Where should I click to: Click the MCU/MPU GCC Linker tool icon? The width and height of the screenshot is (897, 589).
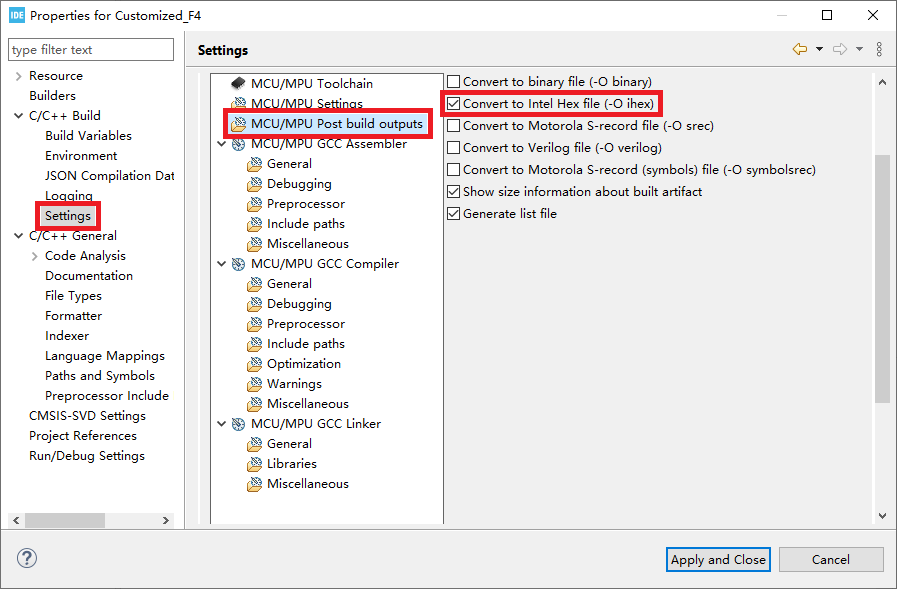(239, 423)
